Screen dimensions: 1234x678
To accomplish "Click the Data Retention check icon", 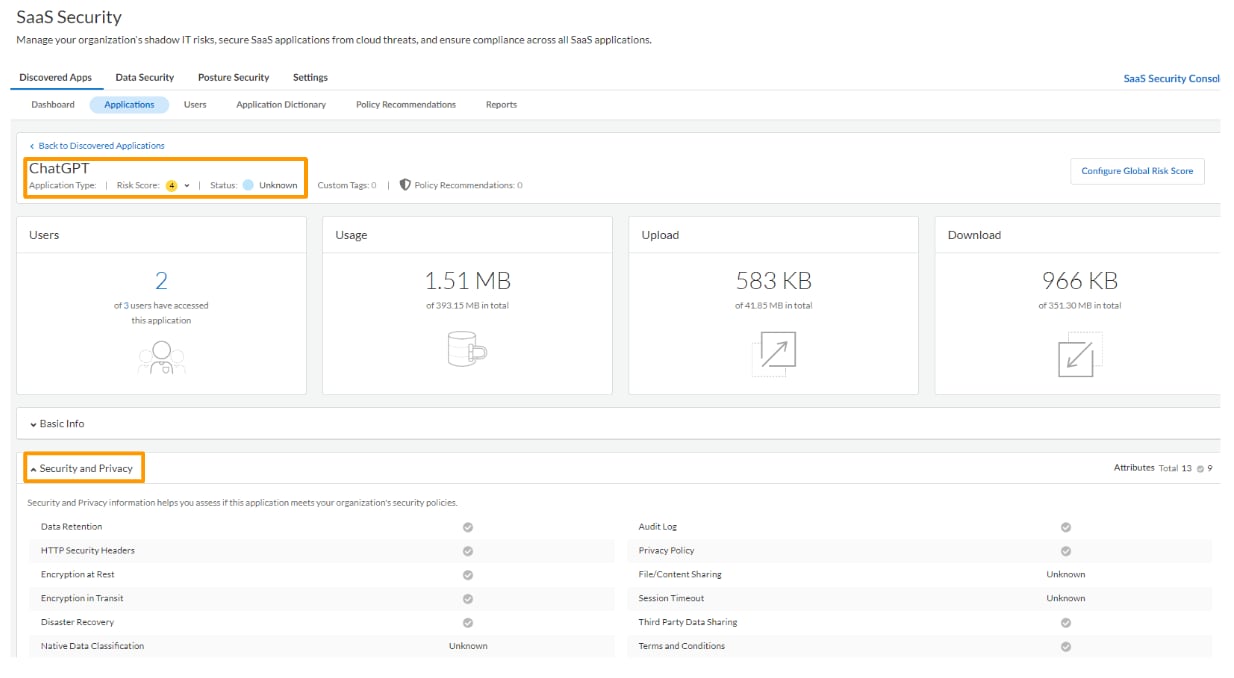I will (x=468, y=527).
